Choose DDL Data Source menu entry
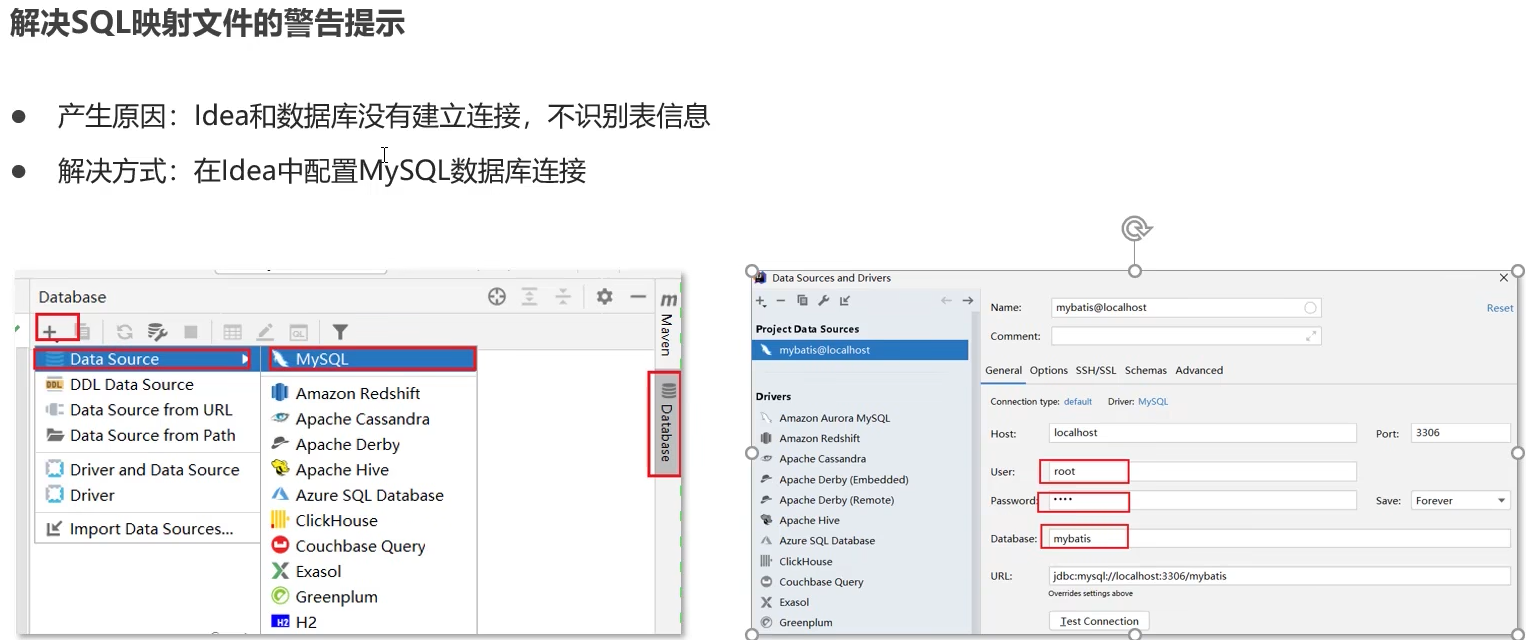The height and width of the screenshot is (640, 1526). click(x=147, y=384)
